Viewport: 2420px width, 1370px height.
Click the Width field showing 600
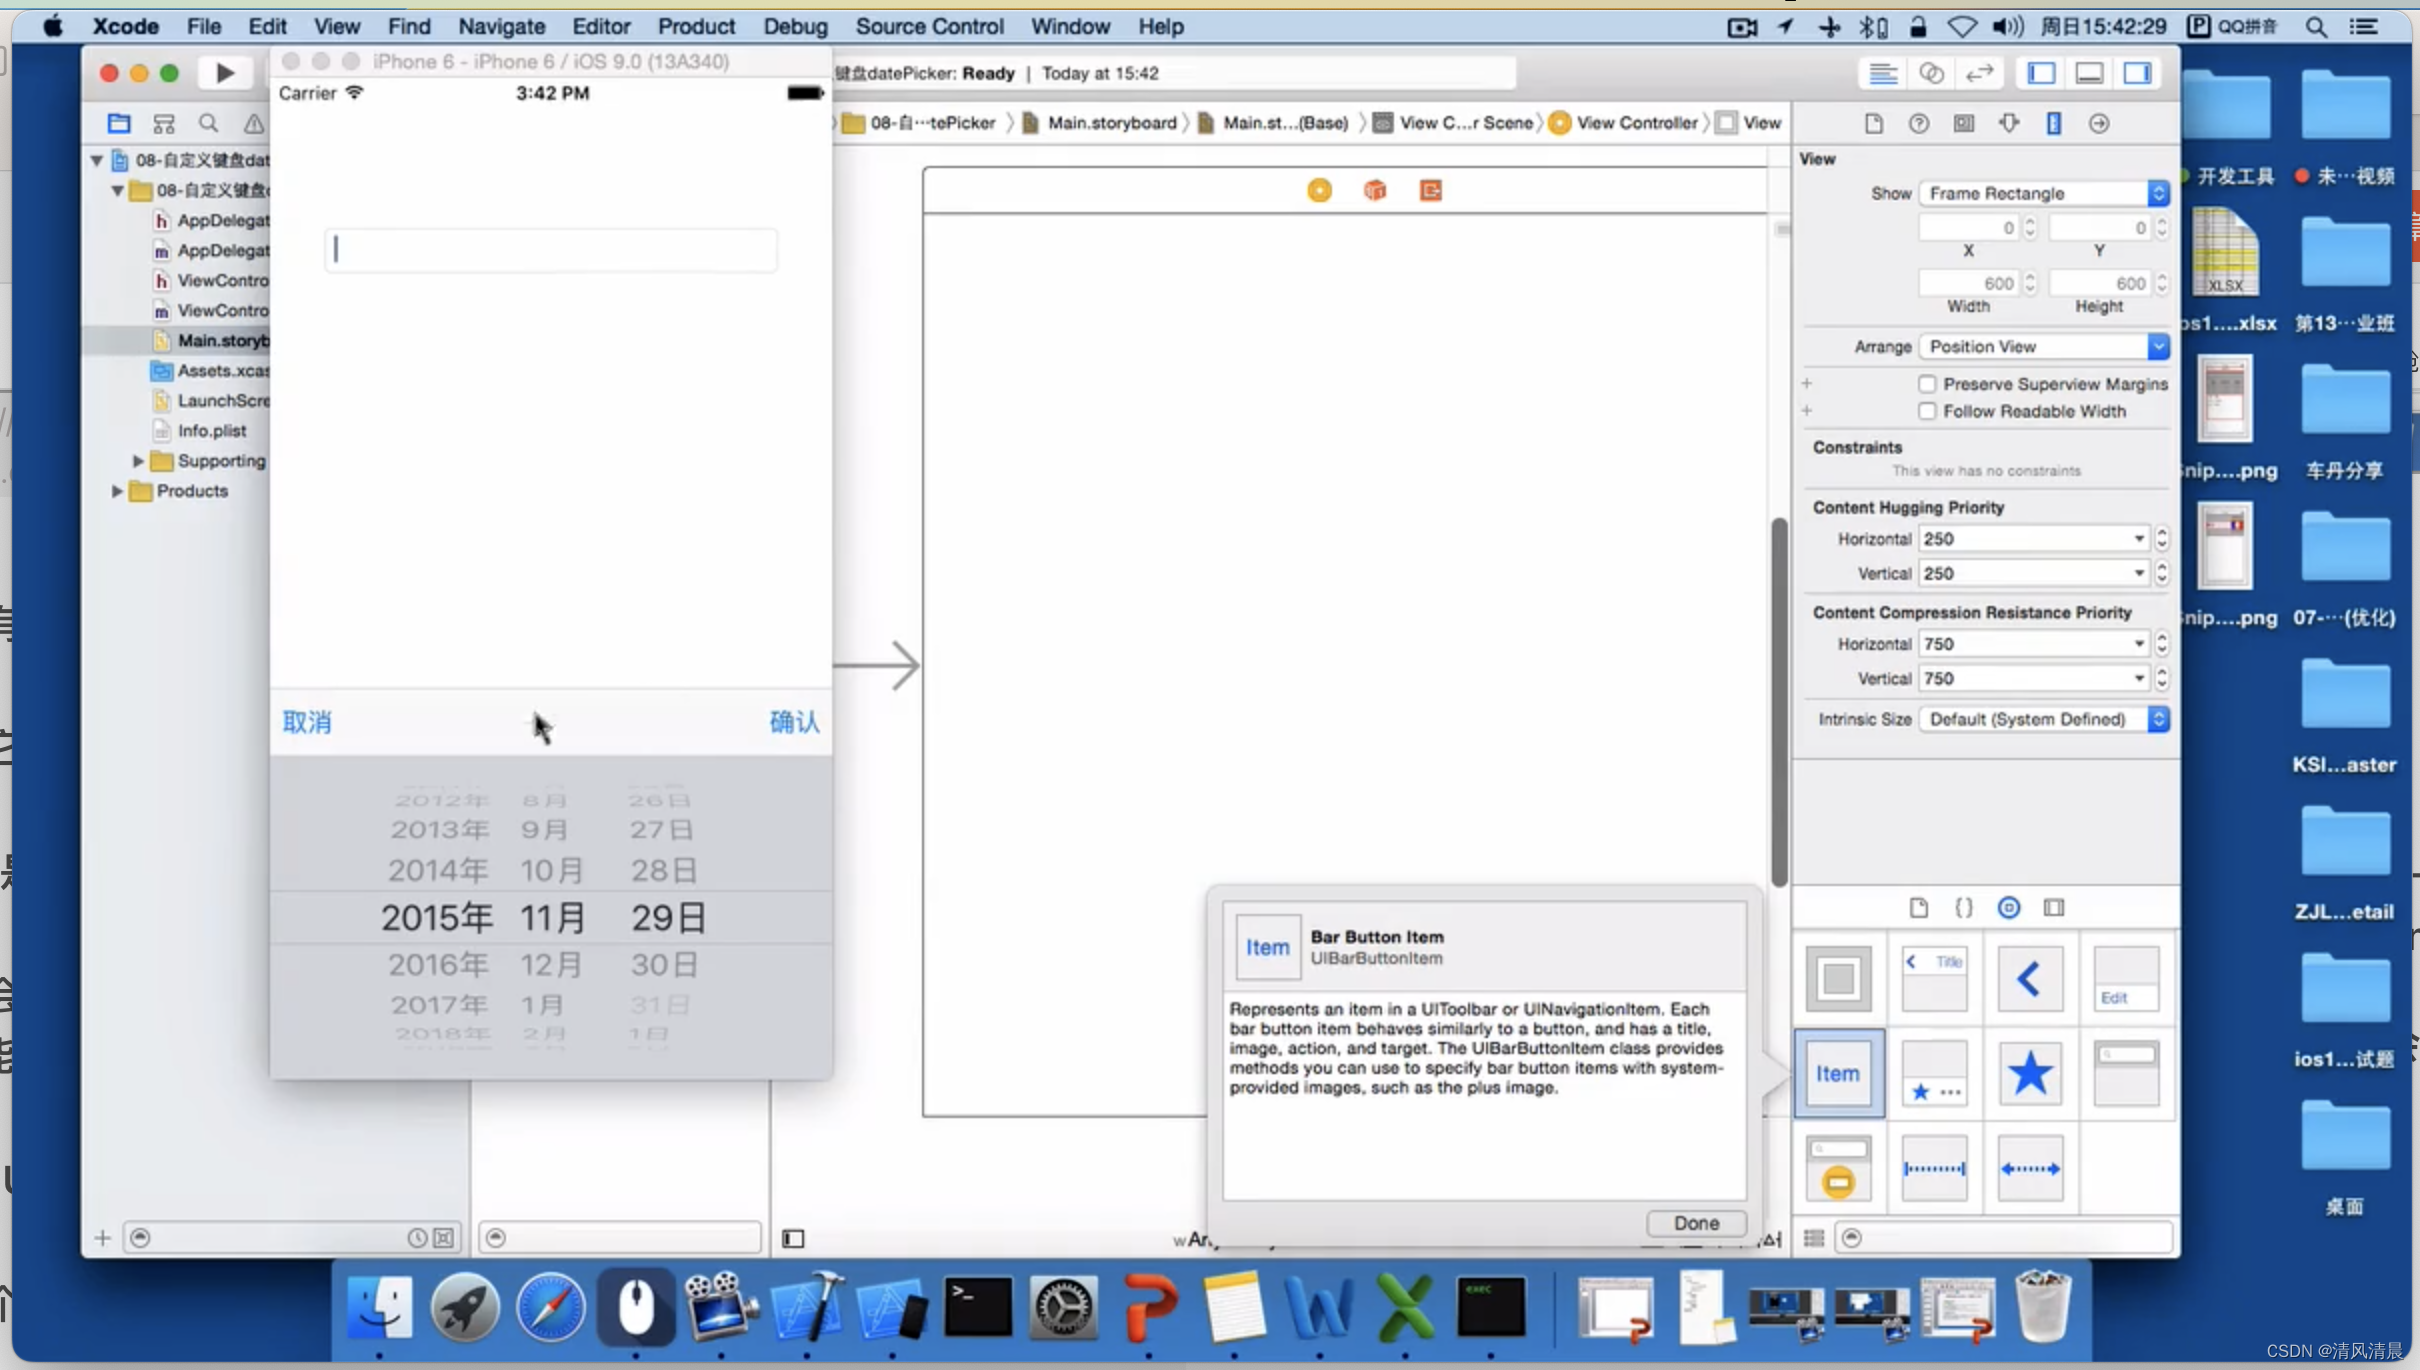pyautogui.click(x=1969, y=283)
